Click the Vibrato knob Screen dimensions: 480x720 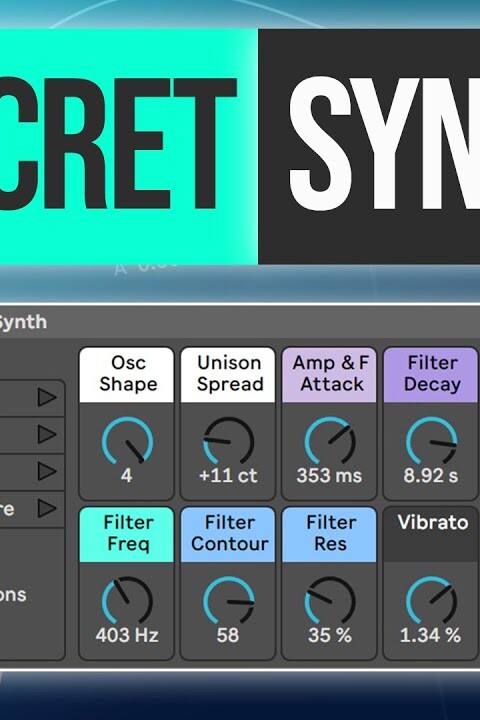pos(431,601)
